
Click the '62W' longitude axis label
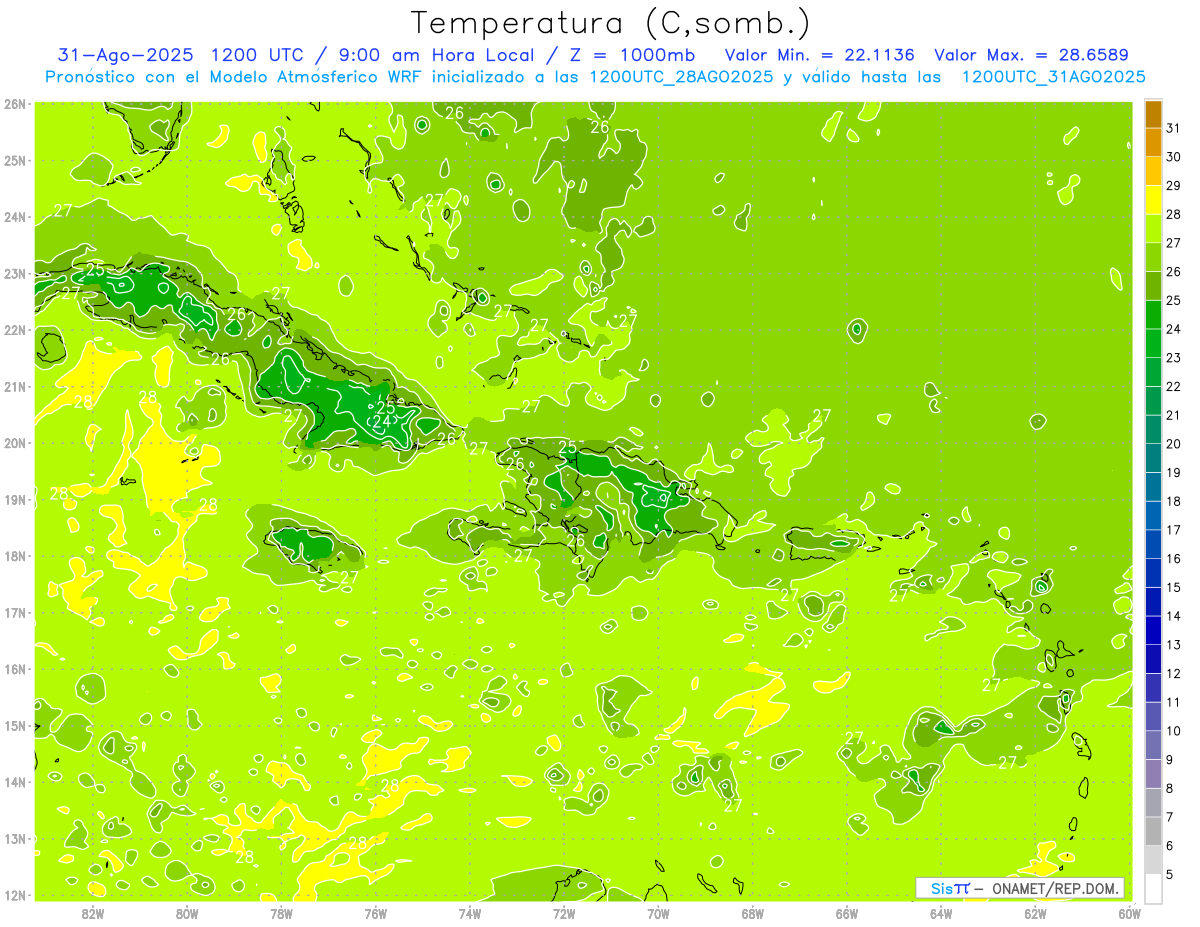coord(1035,914)
